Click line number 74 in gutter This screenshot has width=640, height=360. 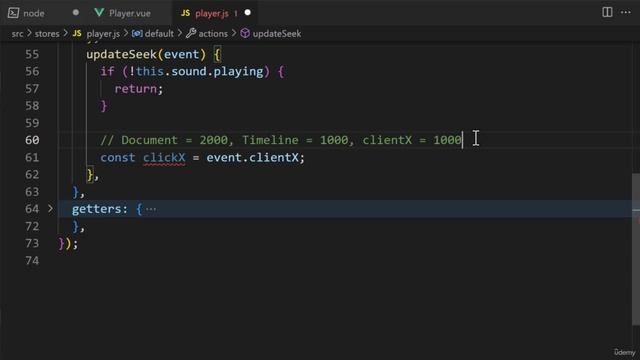point(32,260)
